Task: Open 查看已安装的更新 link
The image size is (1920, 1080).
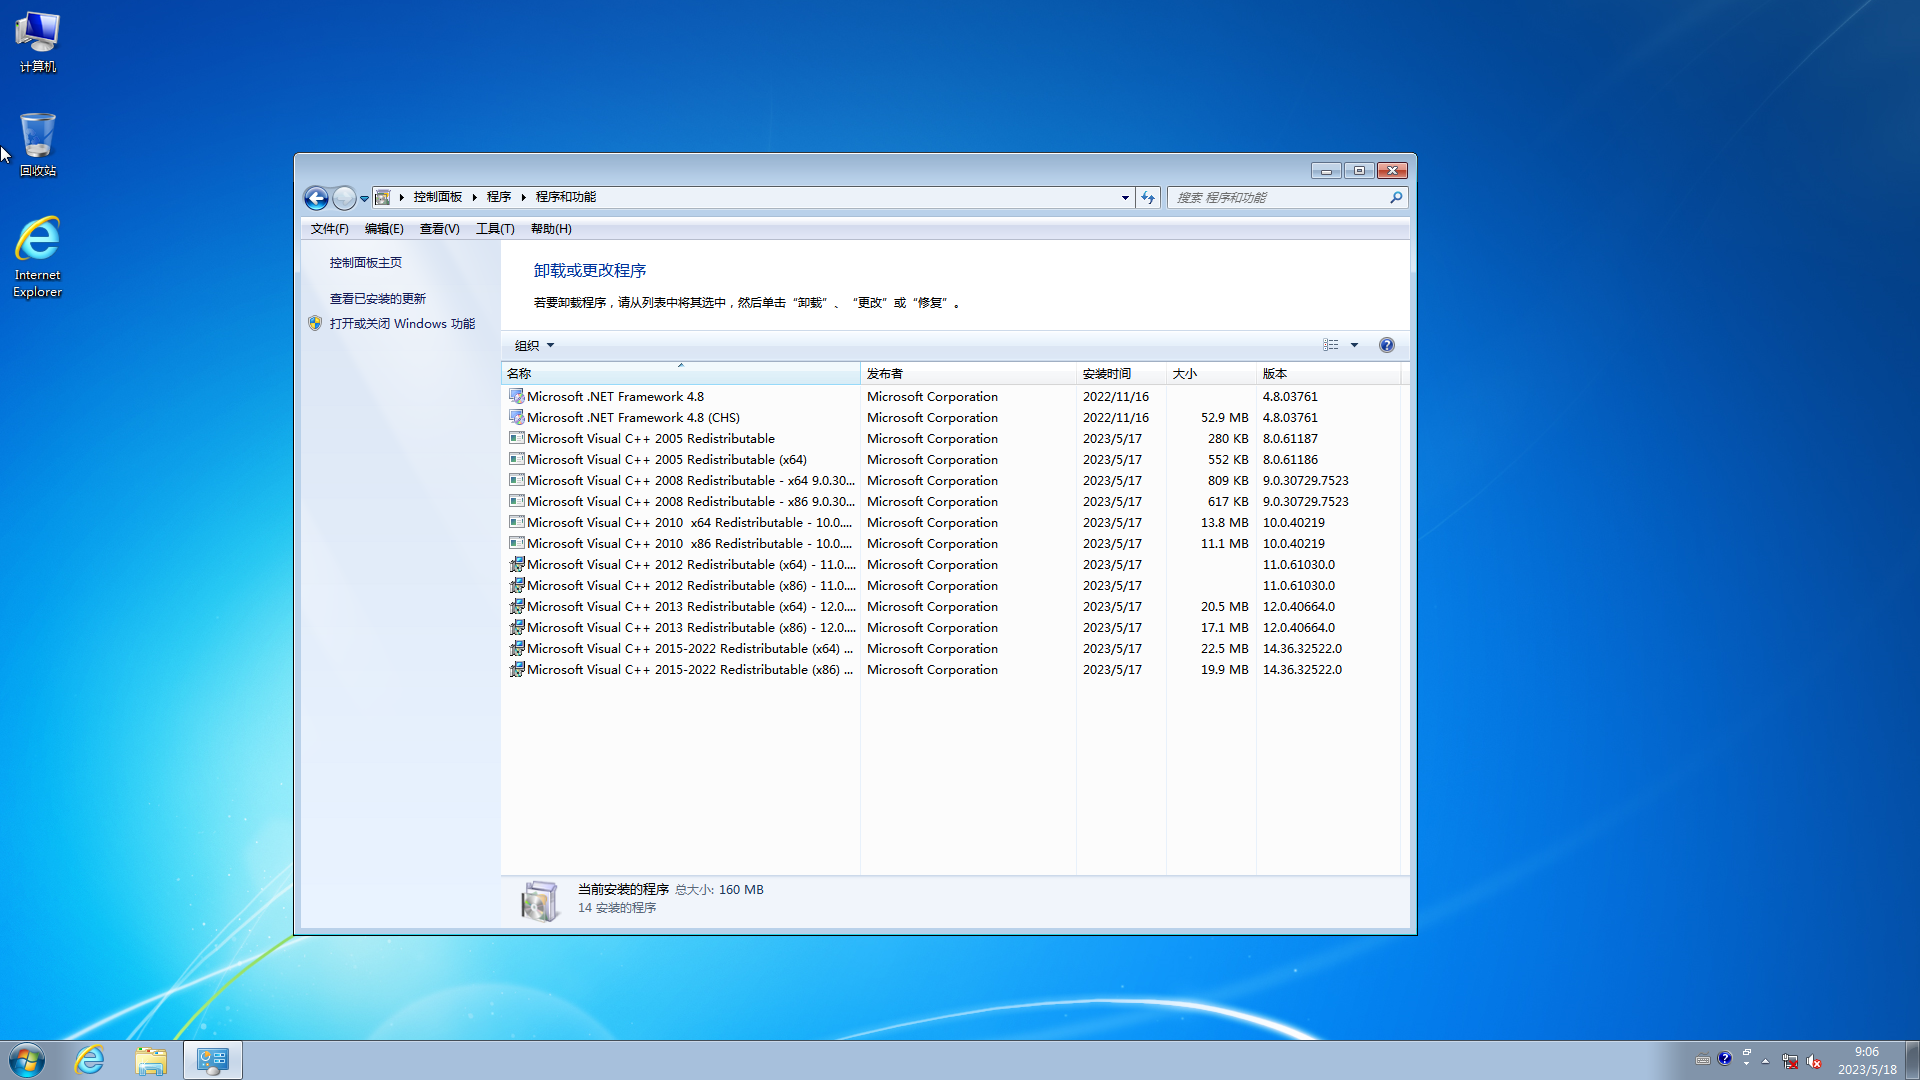Action: (x=378, y=298)
